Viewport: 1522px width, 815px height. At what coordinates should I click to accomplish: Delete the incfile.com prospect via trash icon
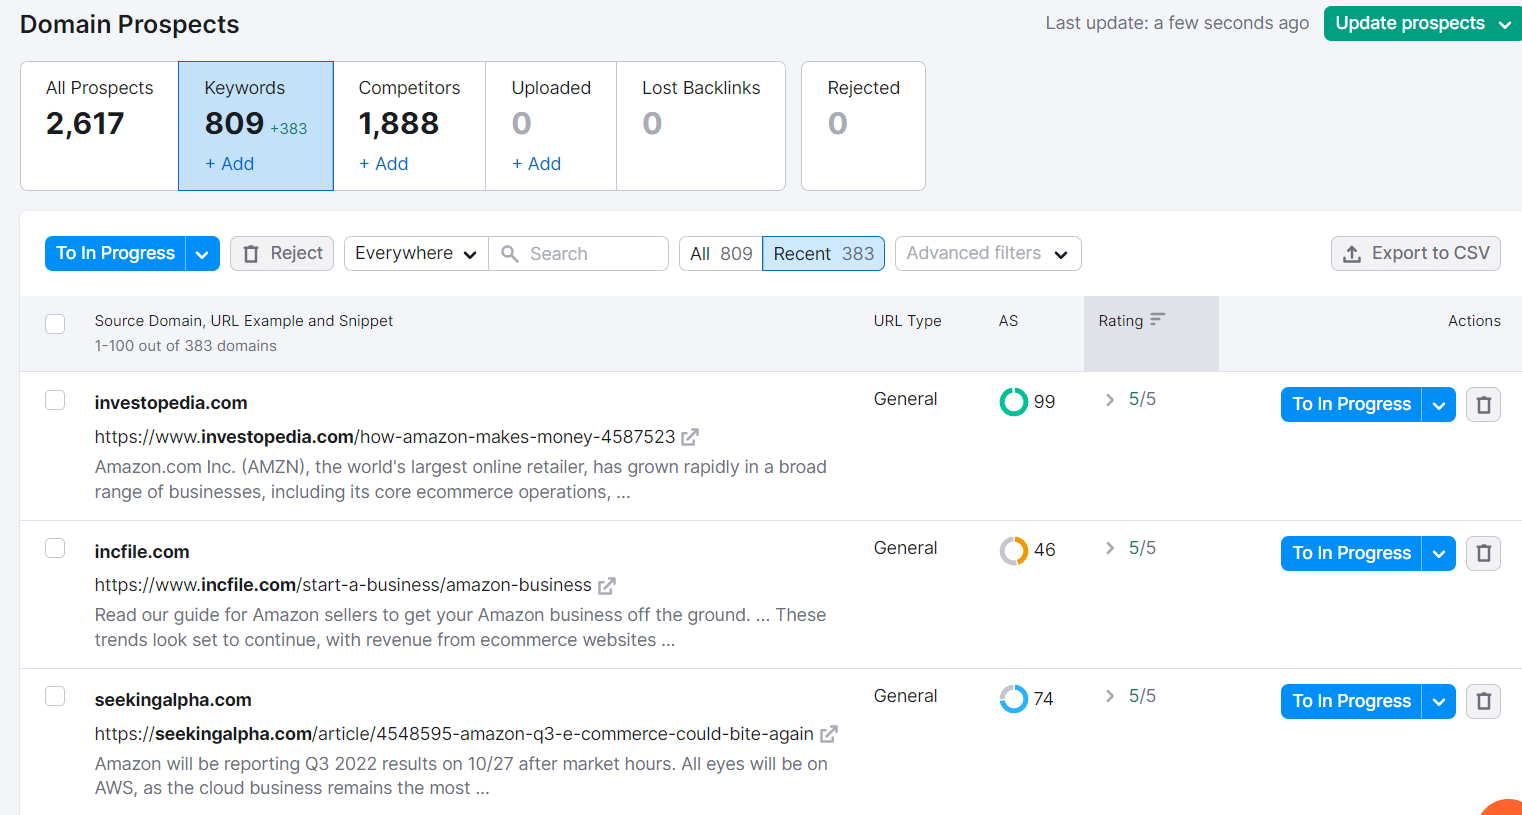(x=1483, y=553)
